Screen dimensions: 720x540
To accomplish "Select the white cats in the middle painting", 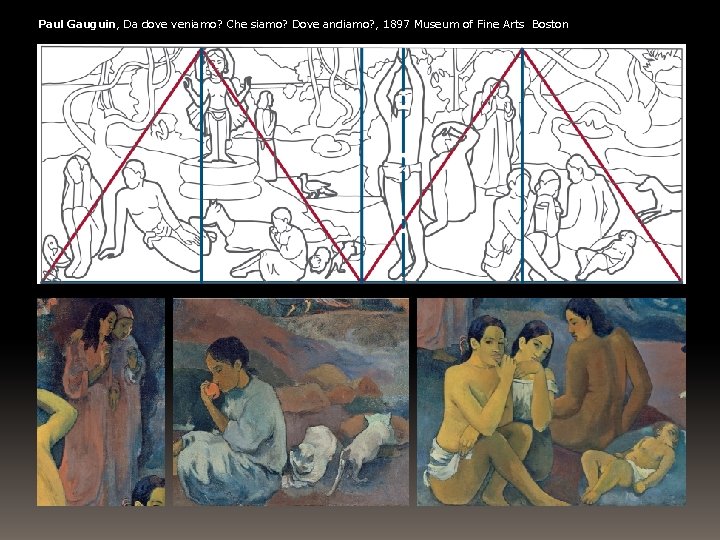I will pyautogui.click(x=342, y=450).
